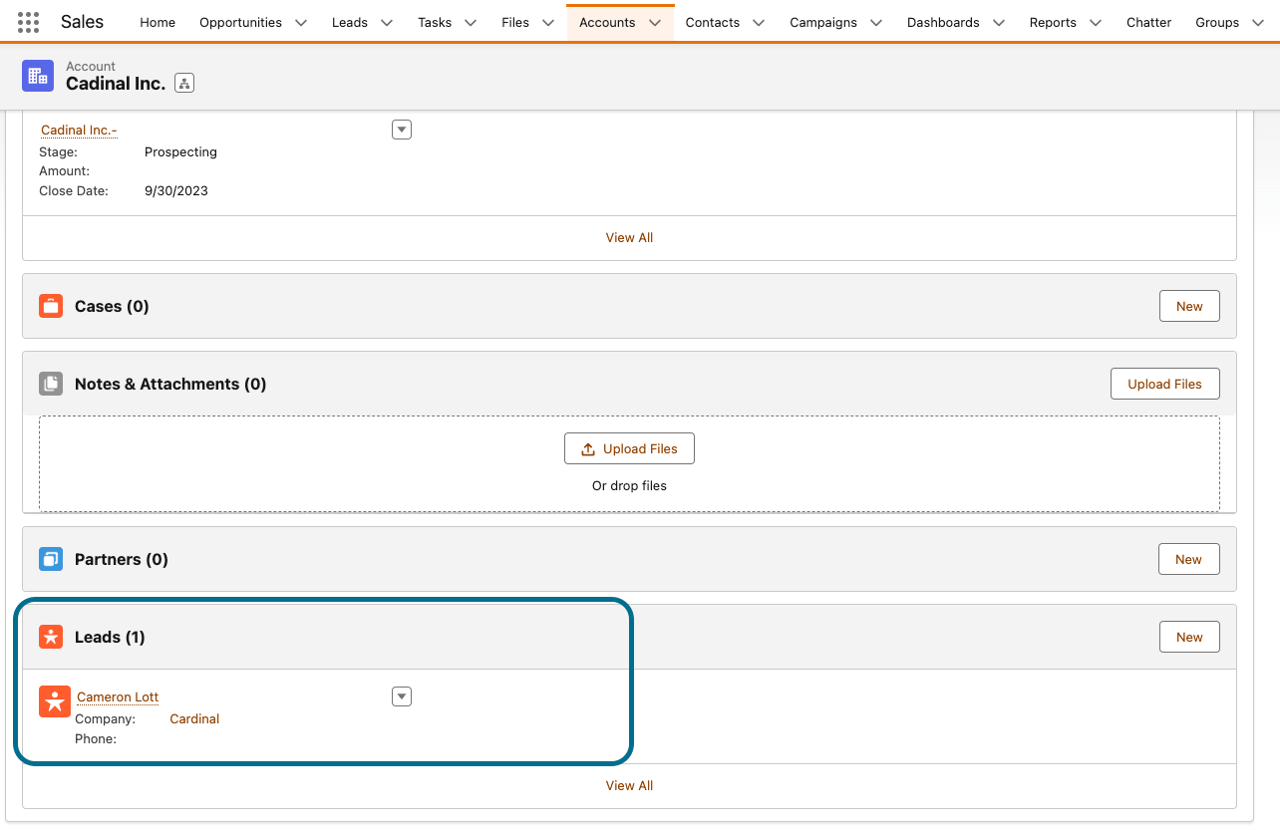This screenshot has height=830, width=1280.
Task: Click the Notes & Attachments file icon
Action: [51, 384]
